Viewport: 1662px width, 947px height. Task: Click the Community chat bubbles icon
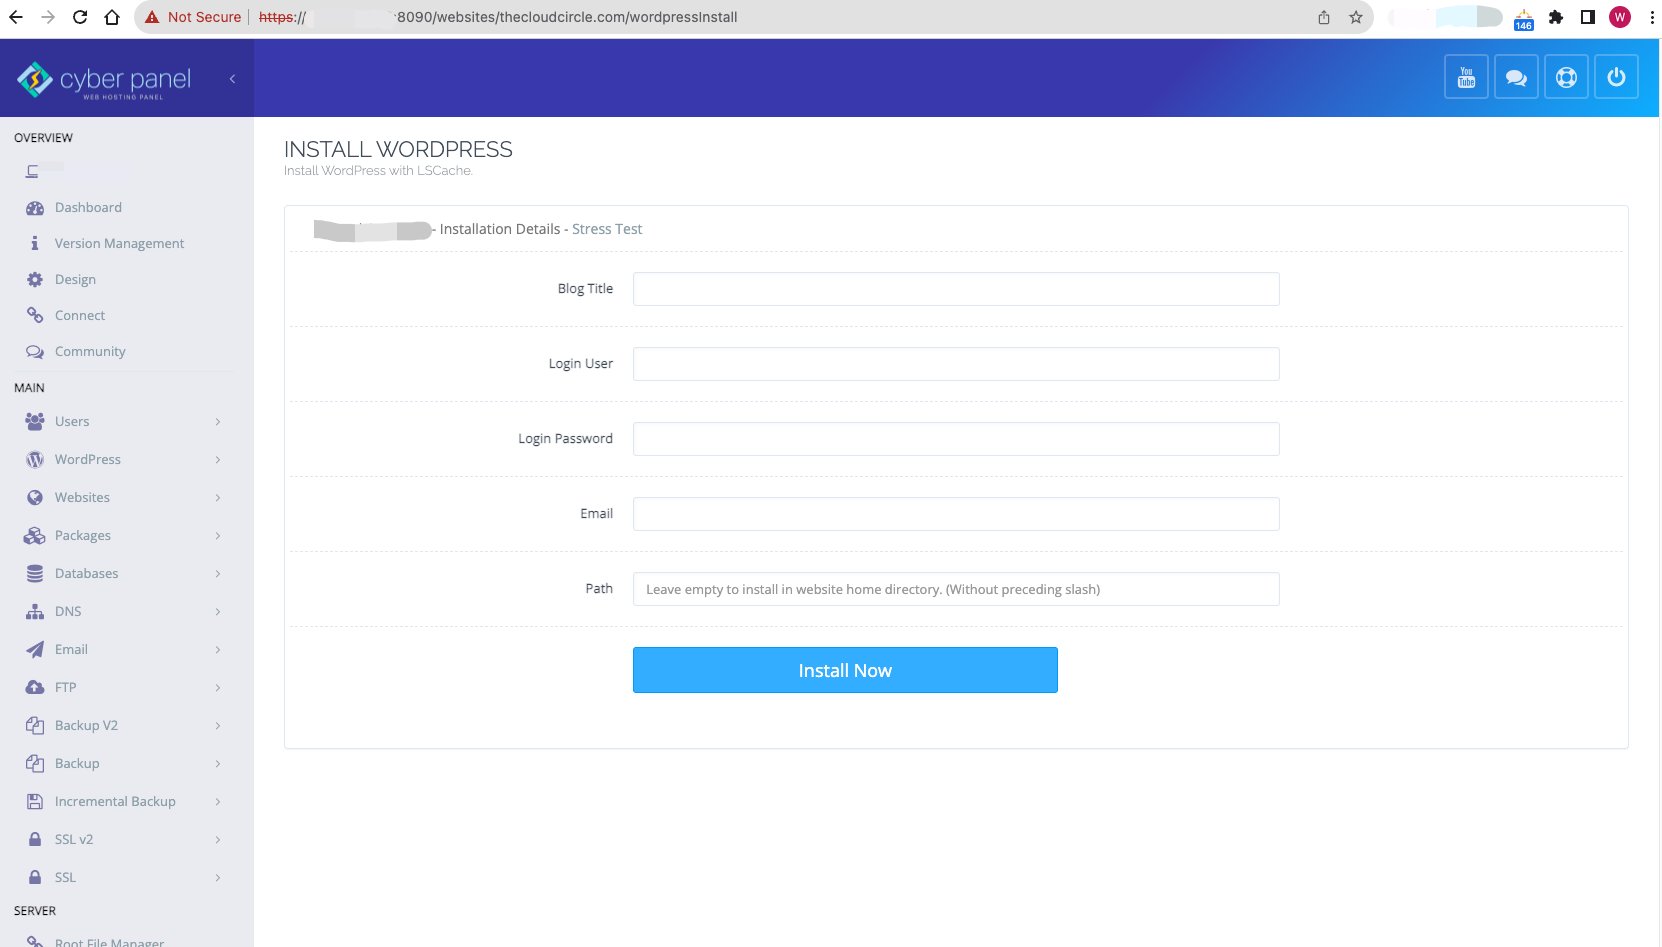click(35, 352)
